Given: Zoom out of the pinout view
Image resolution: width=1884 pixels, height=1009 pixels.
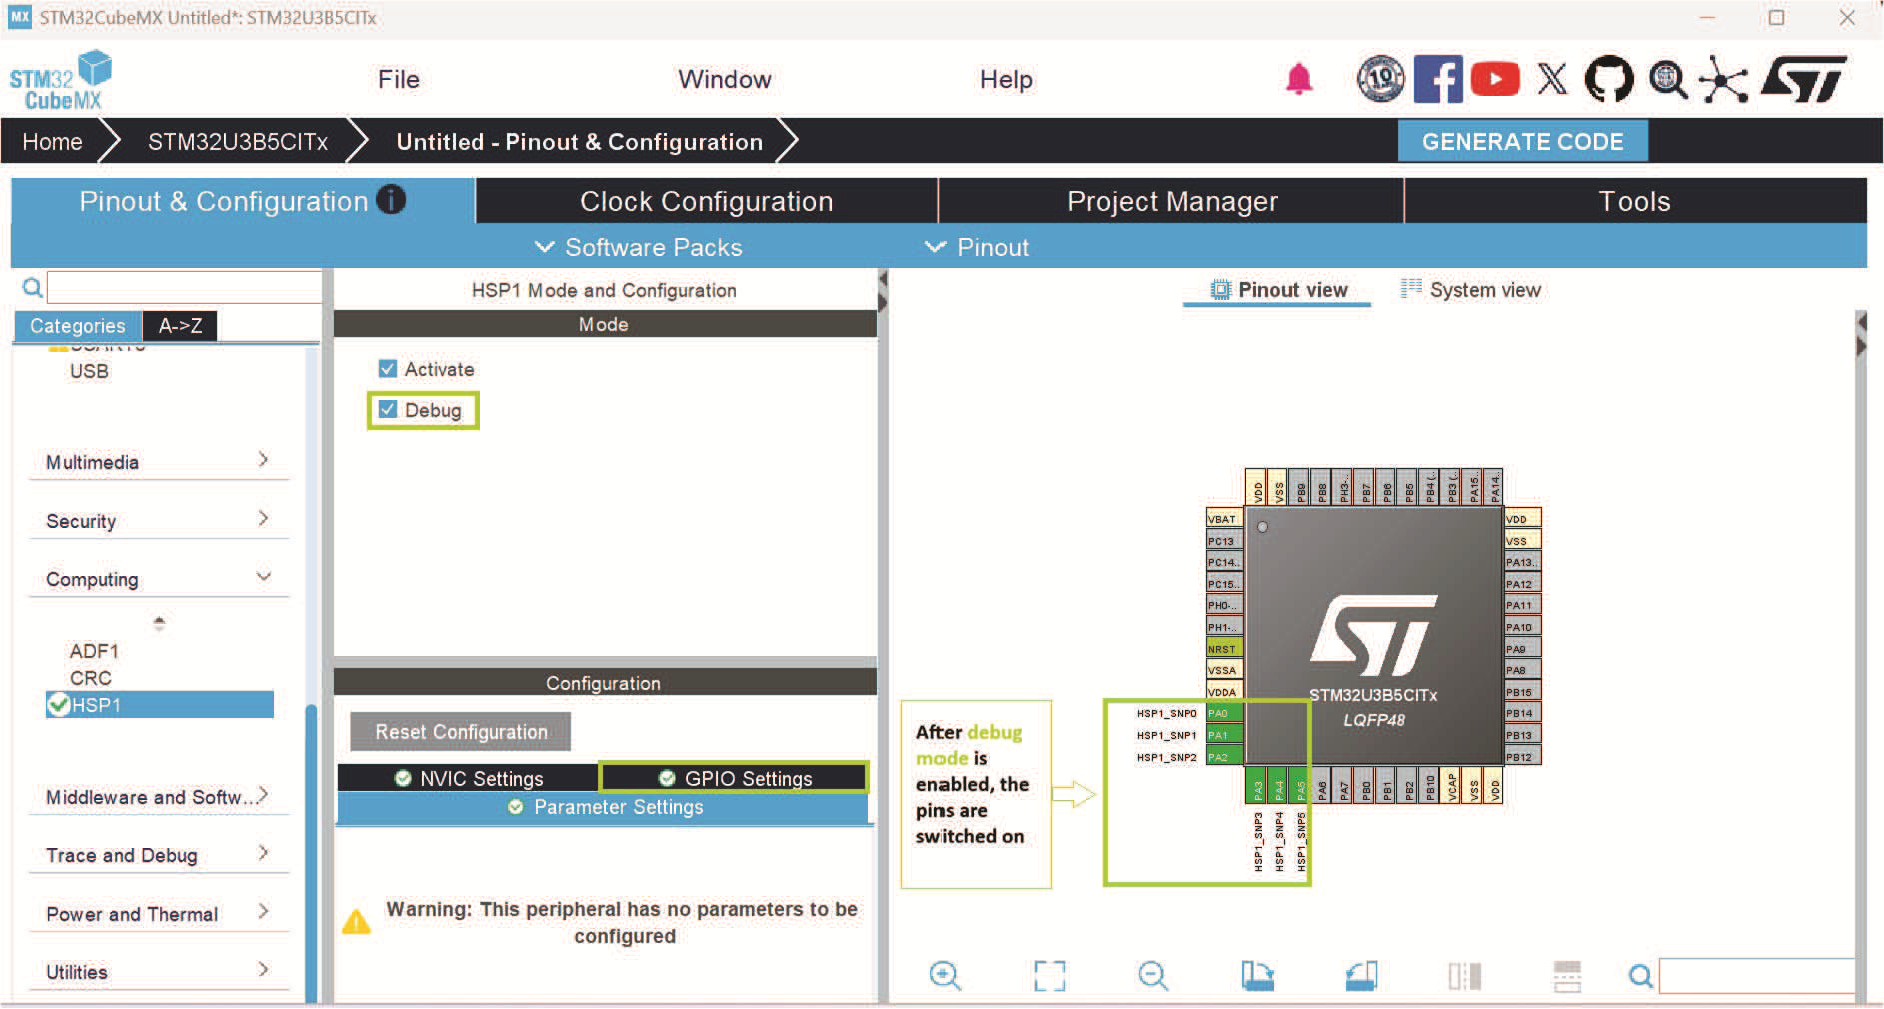Looking at the screenshot, I should (x=1153, y=975).
